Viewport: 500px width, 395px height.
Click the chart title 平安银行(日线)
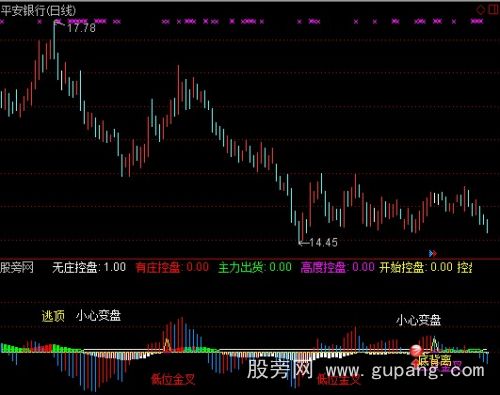38,11
